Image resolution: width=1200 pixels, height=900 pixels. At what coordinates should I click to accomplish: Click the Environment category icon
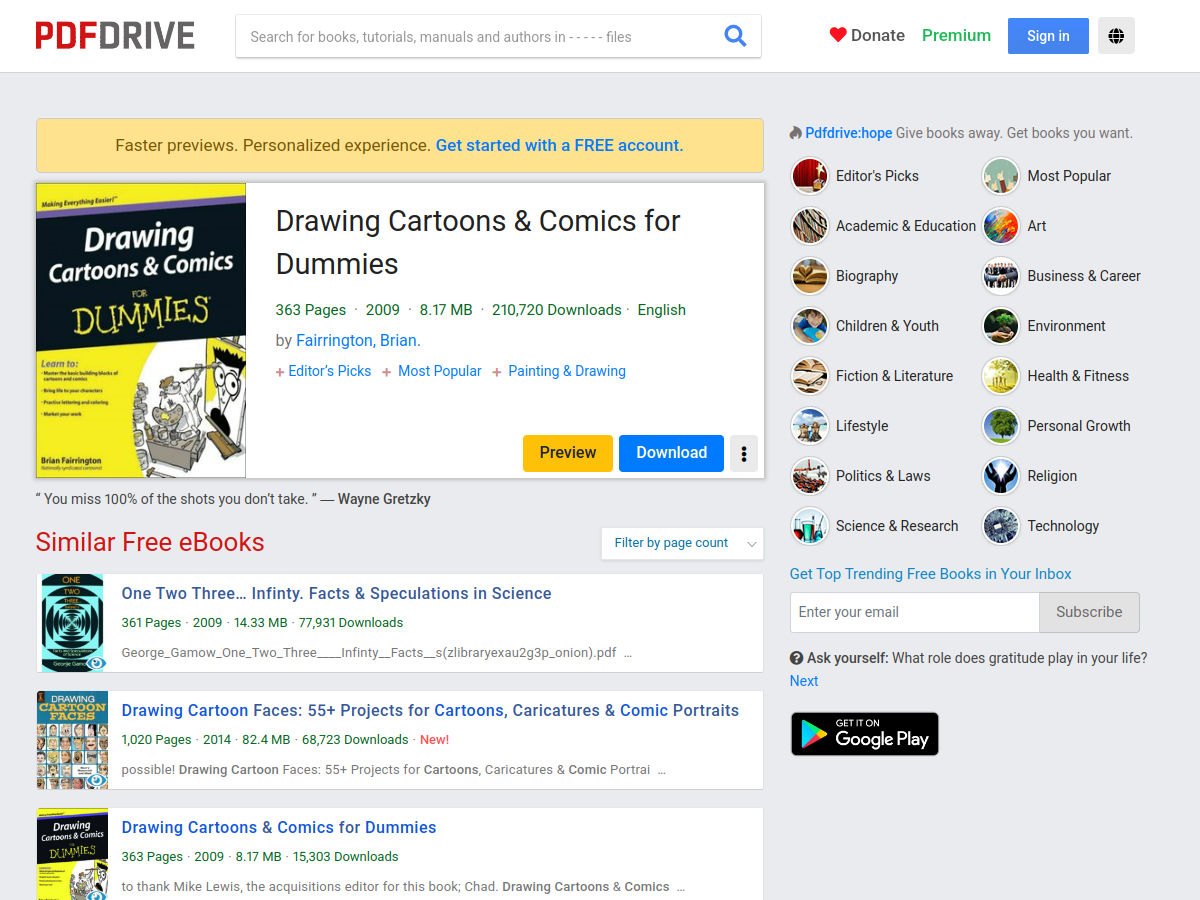click(x=1000, y=326)
